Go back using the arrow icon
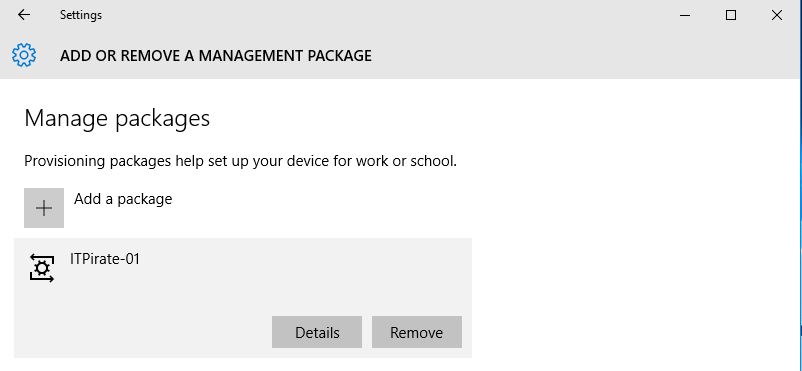802x371 pixels. 24,15
